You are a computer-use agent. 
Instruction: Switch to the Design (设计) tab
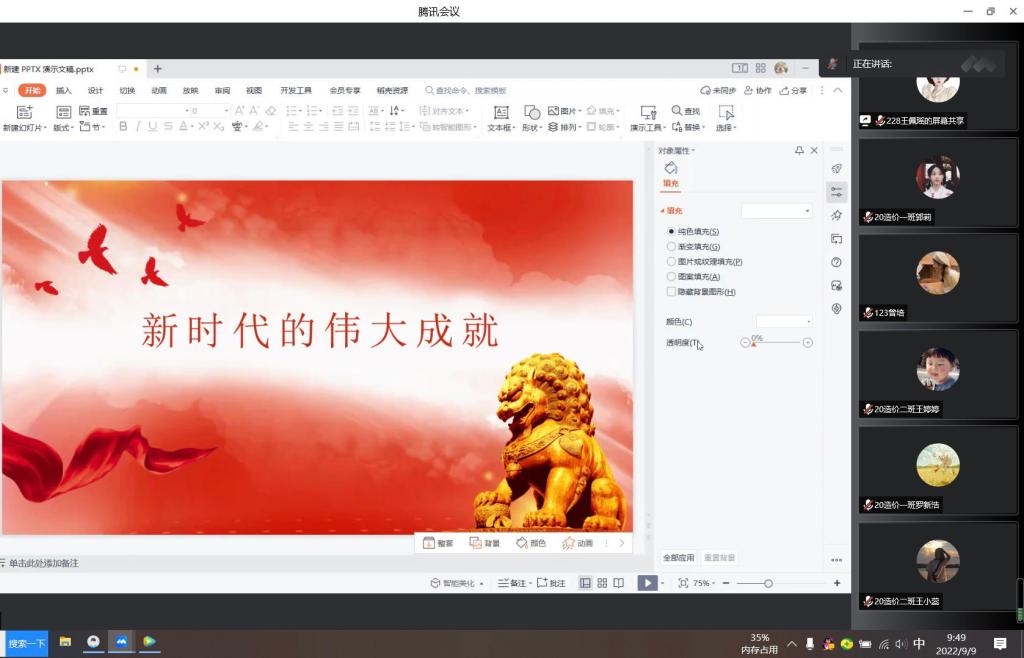(x=95, y=90)
